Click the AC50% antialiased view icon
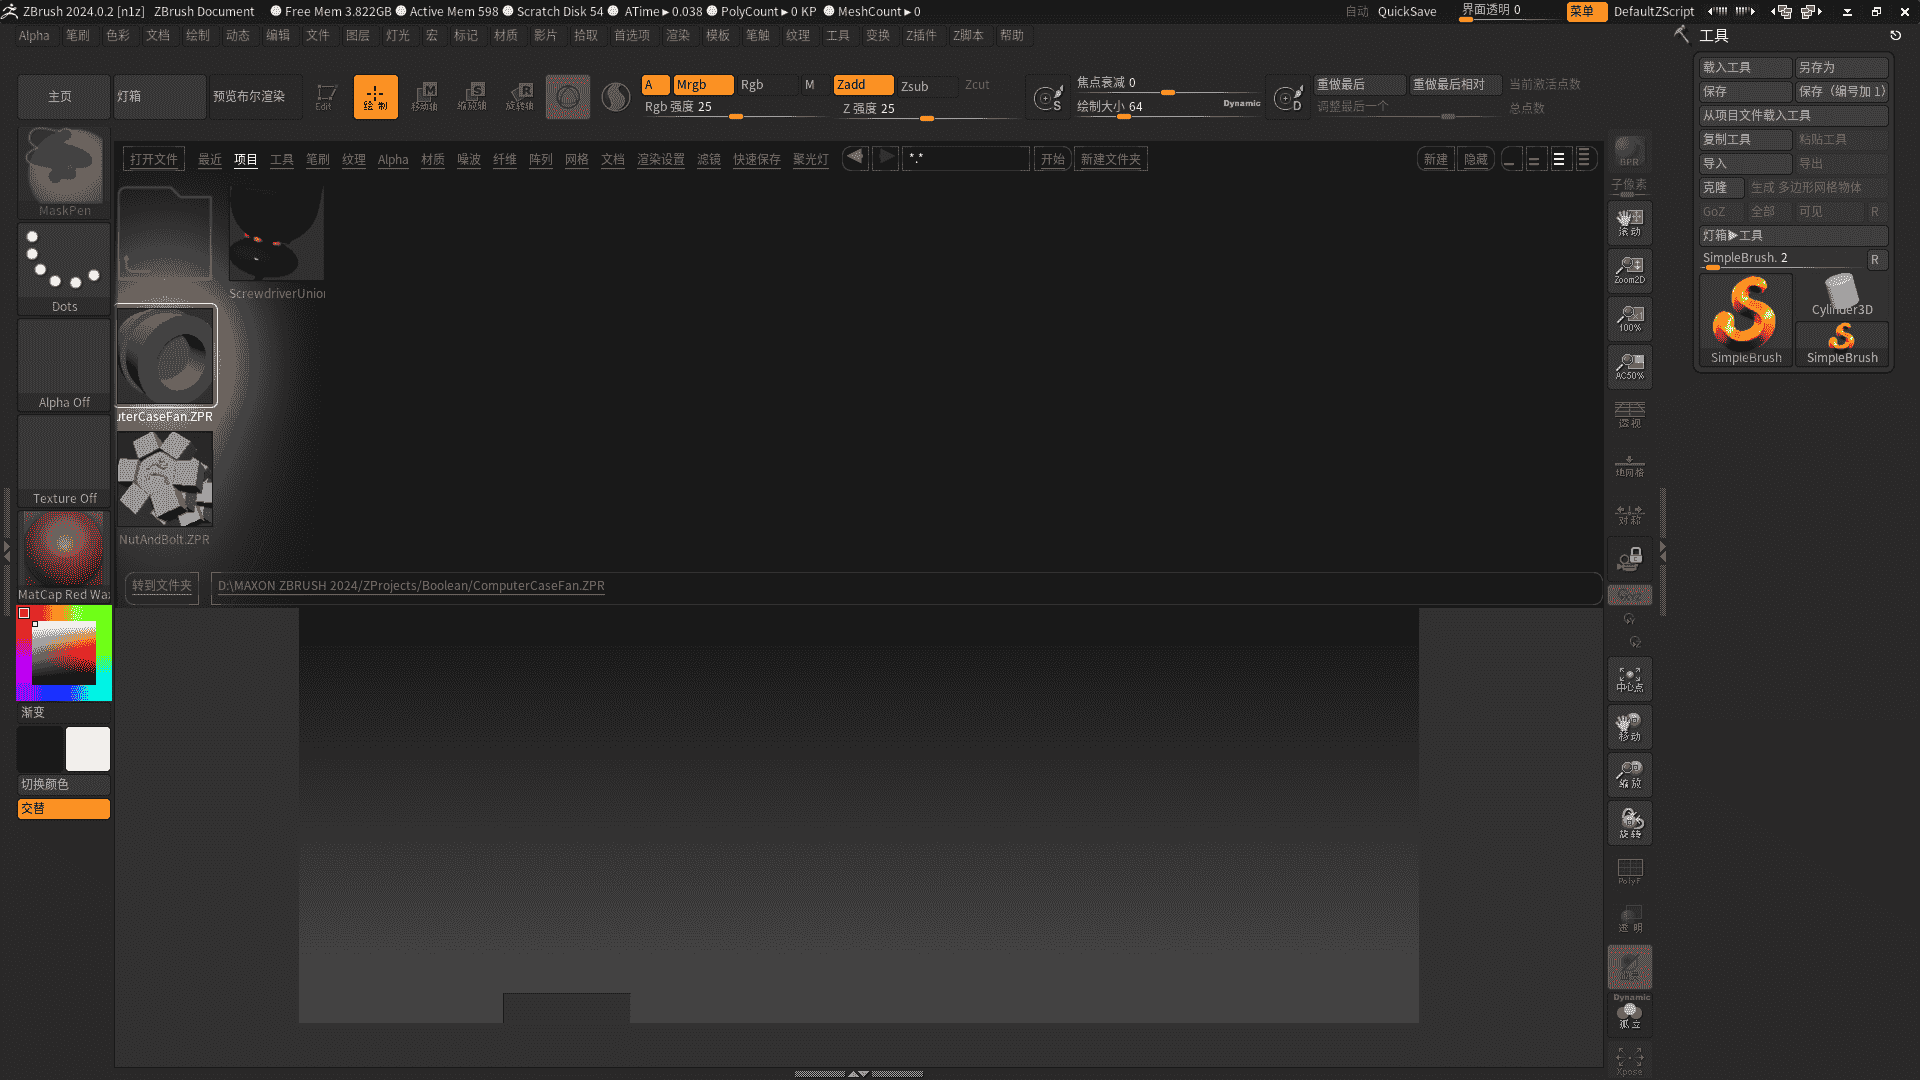1920x1080 pixels. point(1629,366)
